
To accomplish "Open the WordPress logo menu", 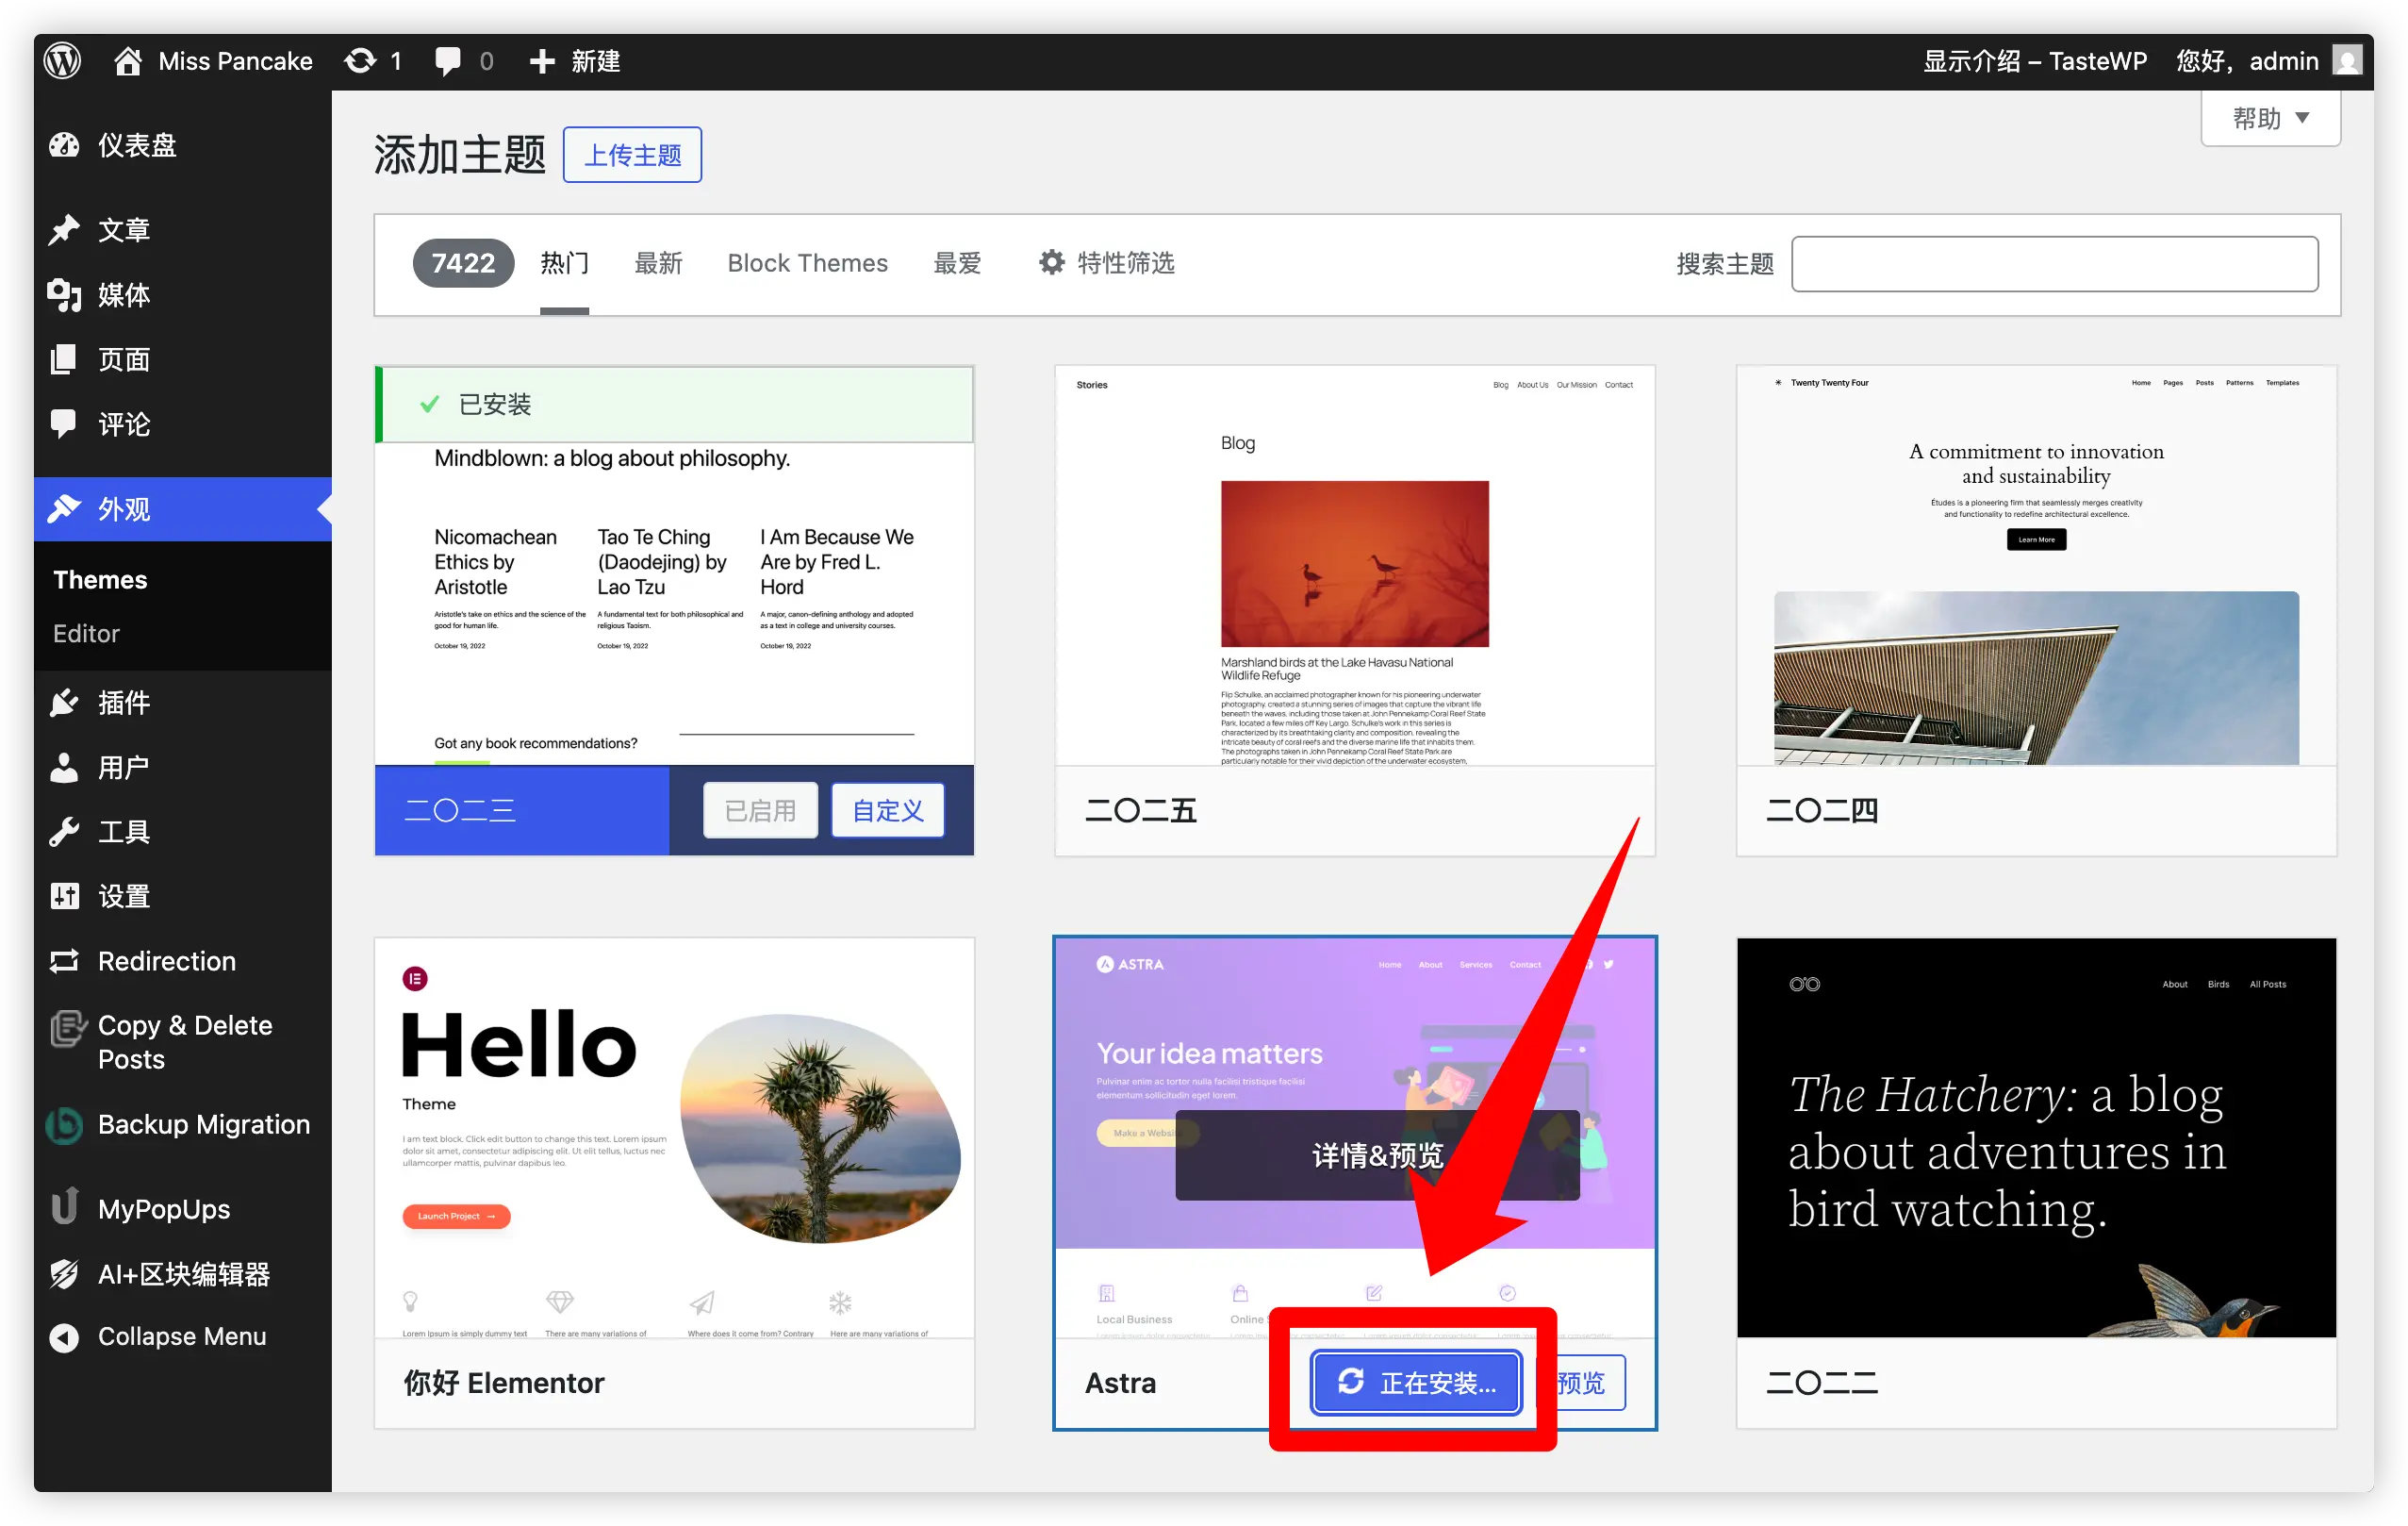I will 62,61.
